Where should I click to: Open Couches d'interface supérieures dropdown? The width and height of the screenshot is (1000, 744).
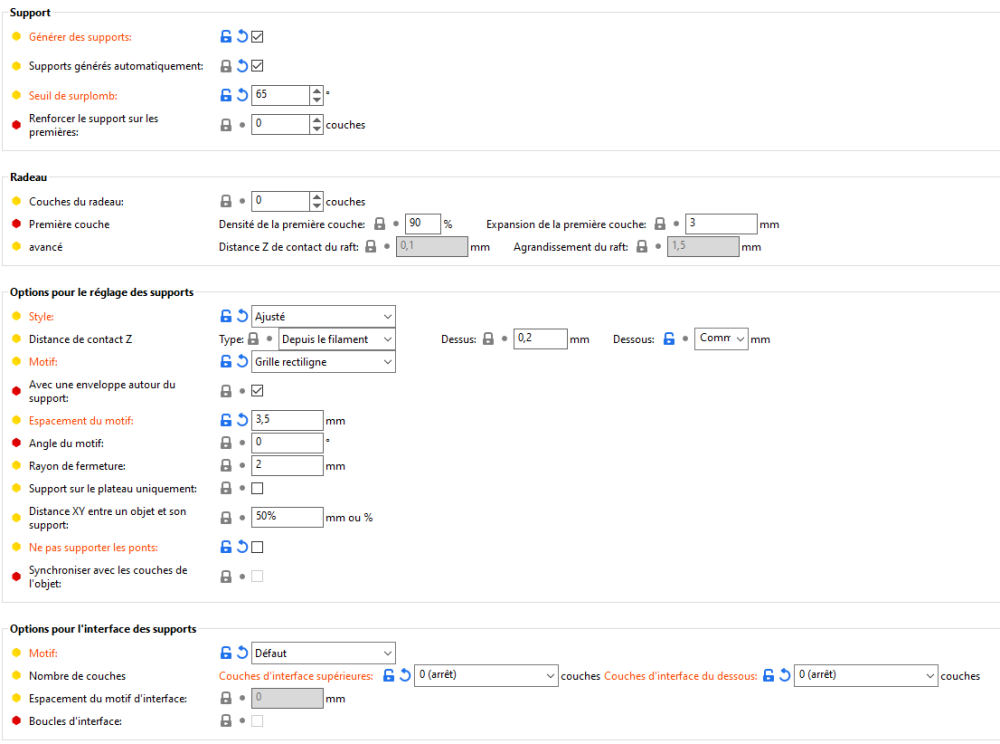click(485, 676)
